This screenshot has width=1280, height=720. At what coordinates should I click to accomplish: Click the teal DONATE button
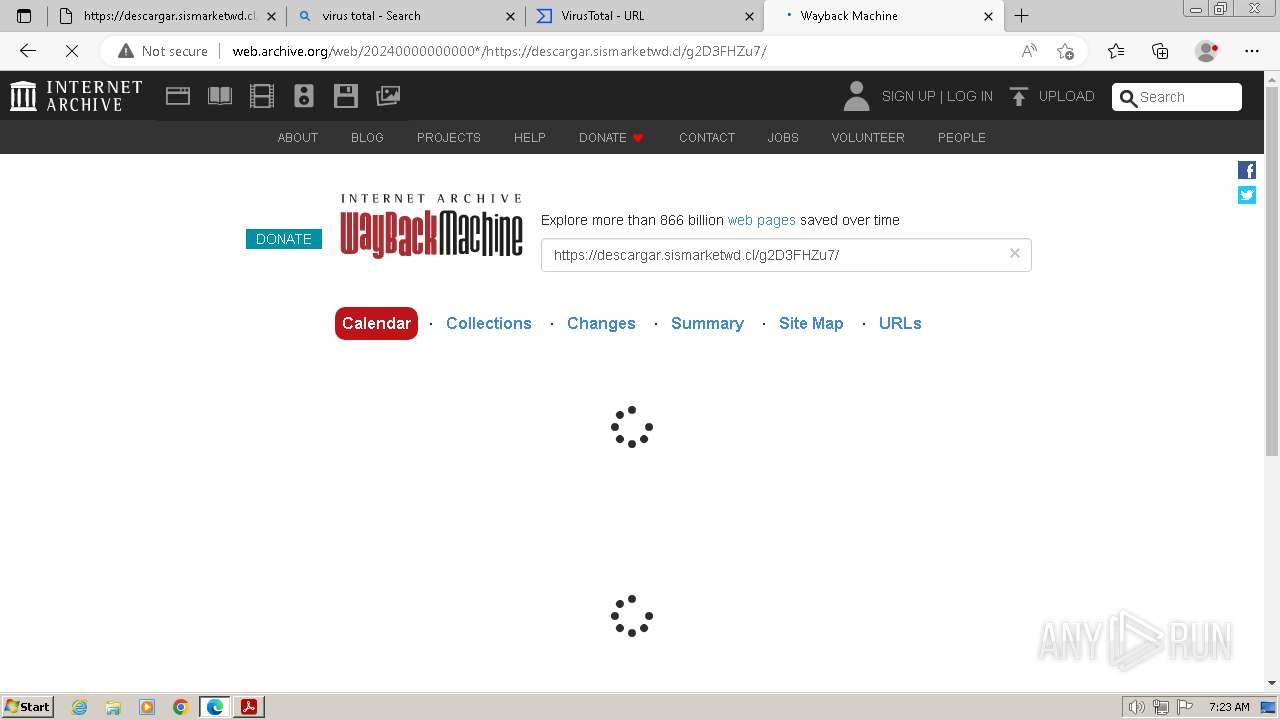[x=284, y=239]
